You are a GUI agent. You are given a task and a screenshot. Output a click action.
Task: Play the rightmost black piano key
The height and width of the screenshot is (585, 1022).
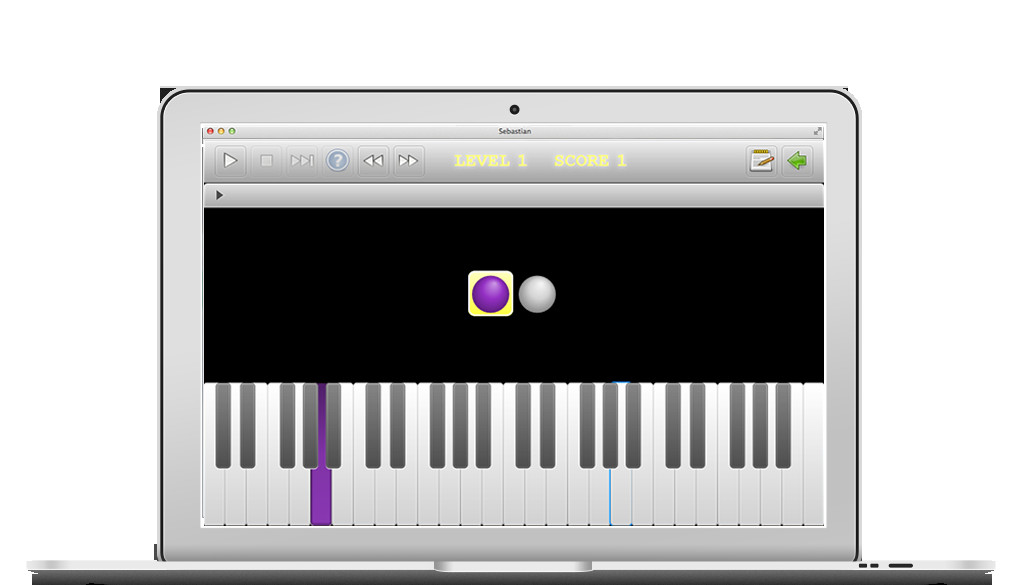point(783,425)
